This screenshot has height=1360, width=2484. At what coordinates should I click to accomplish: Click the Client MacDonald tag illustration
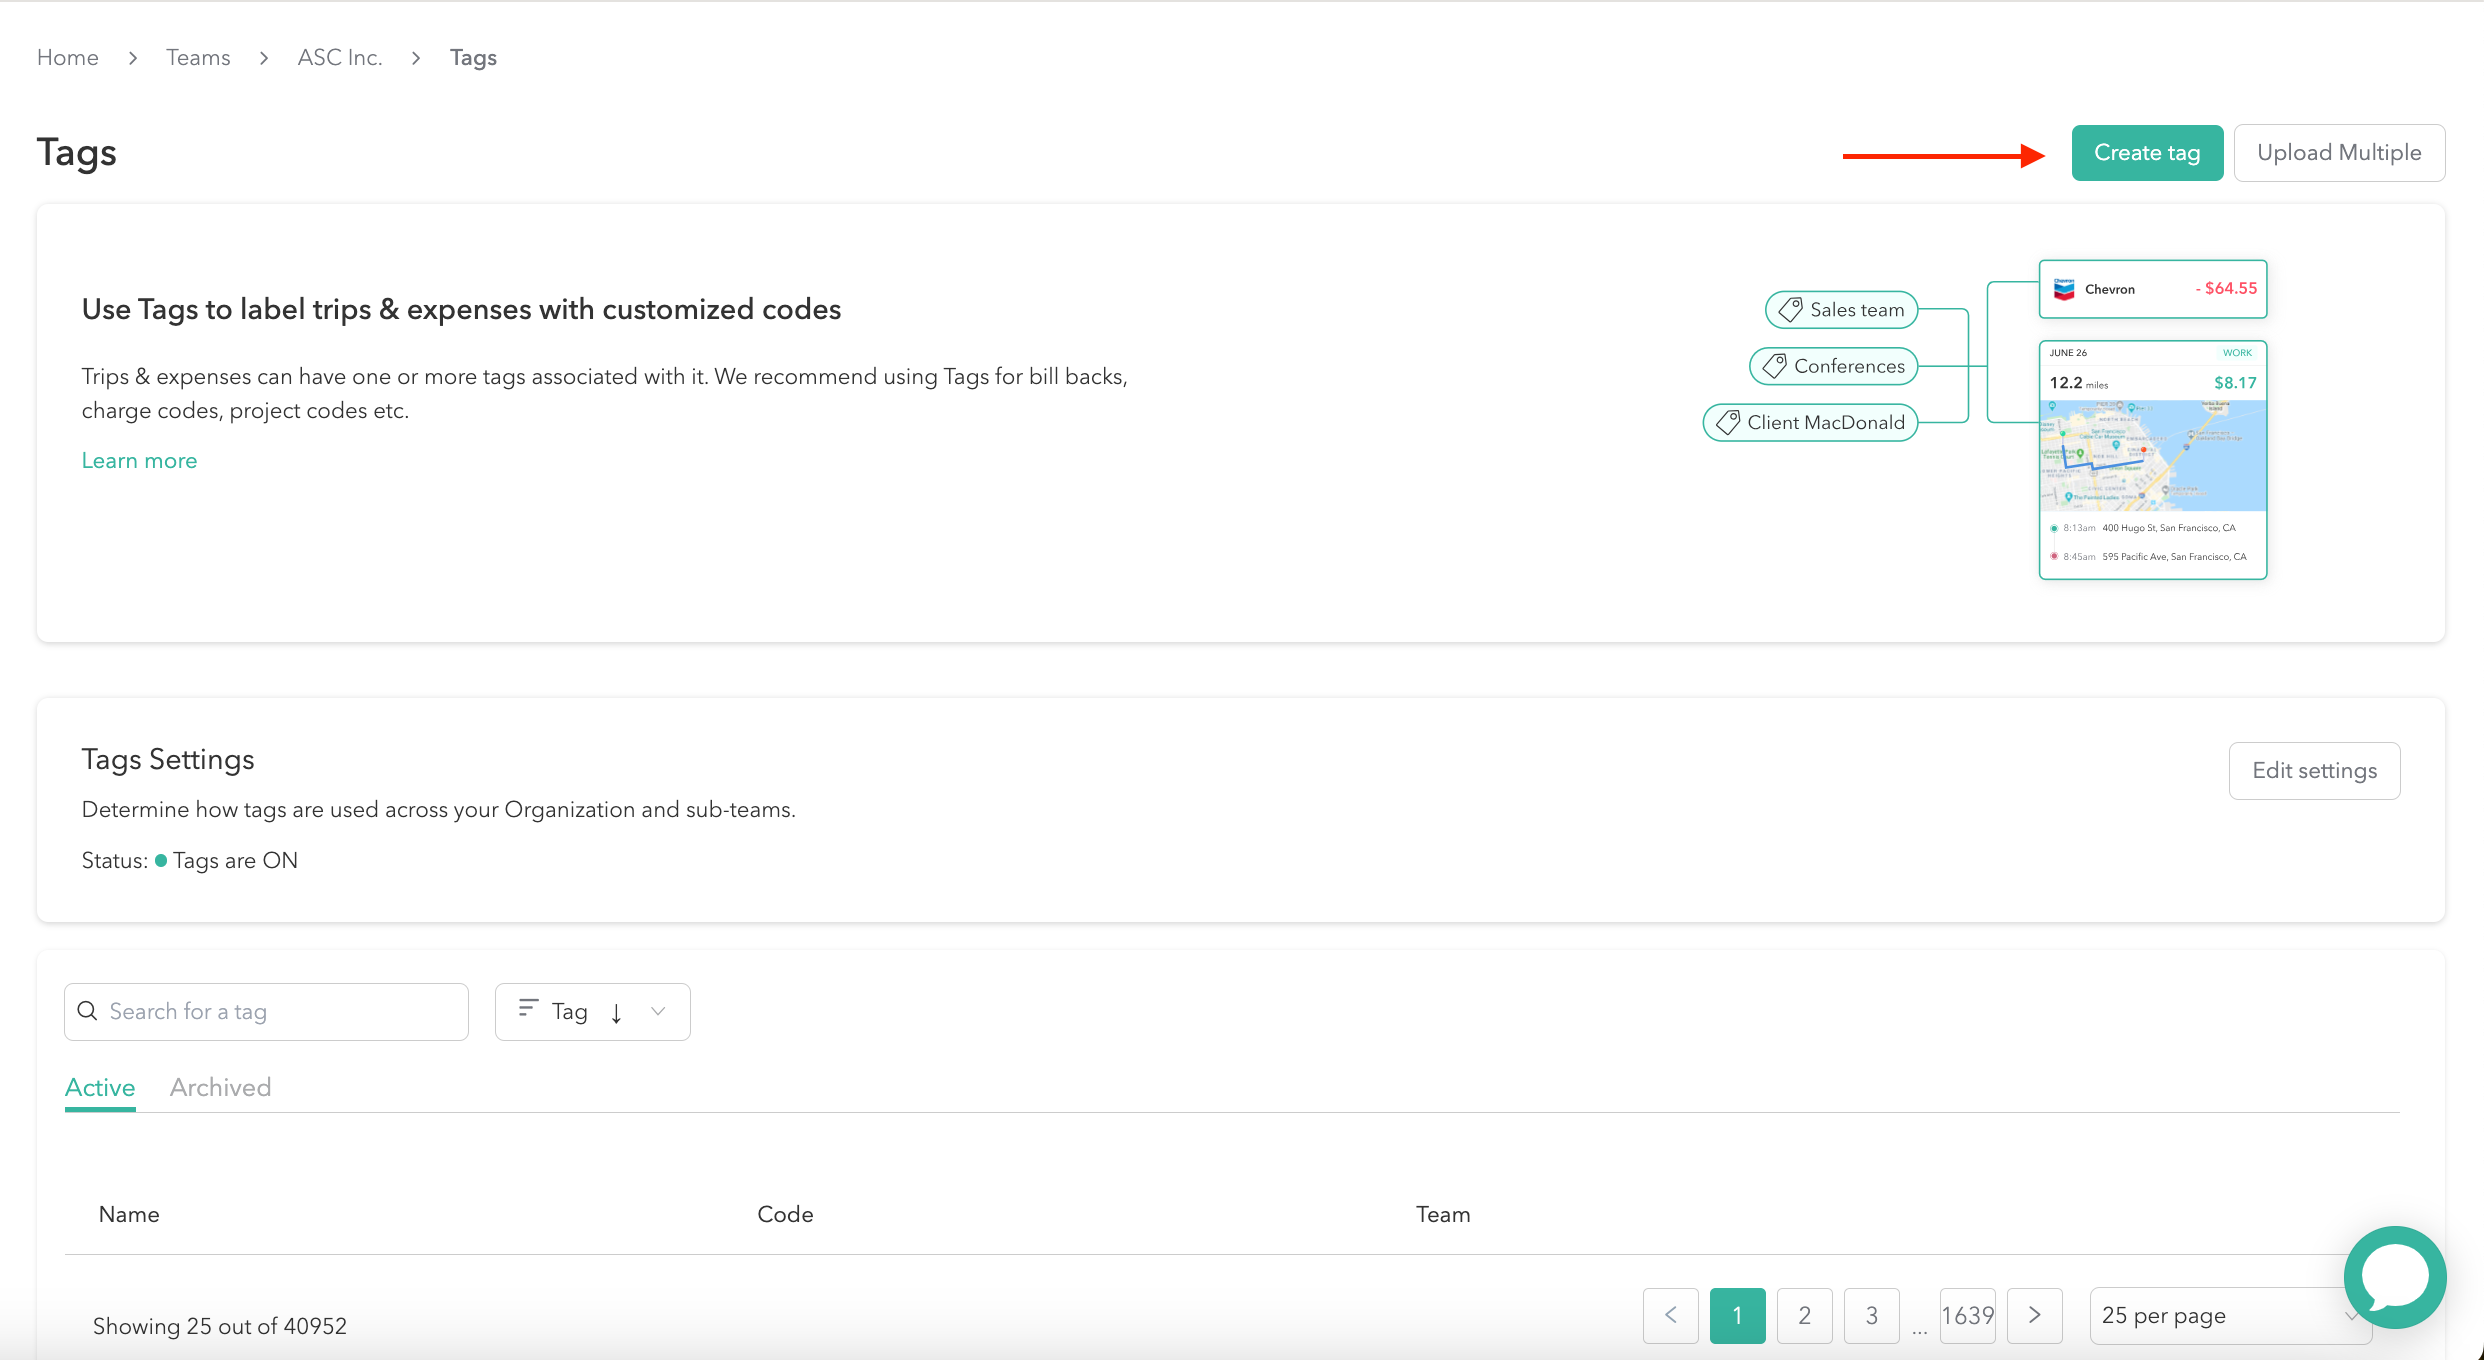pyautogui.click(x=1811, y=422)
